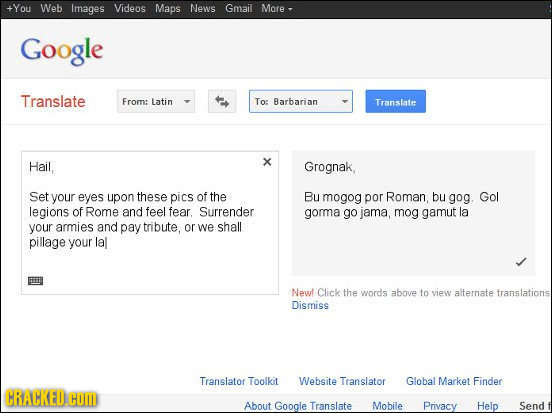Open the Global Market Finder link
552x413 pixels.
454,381
